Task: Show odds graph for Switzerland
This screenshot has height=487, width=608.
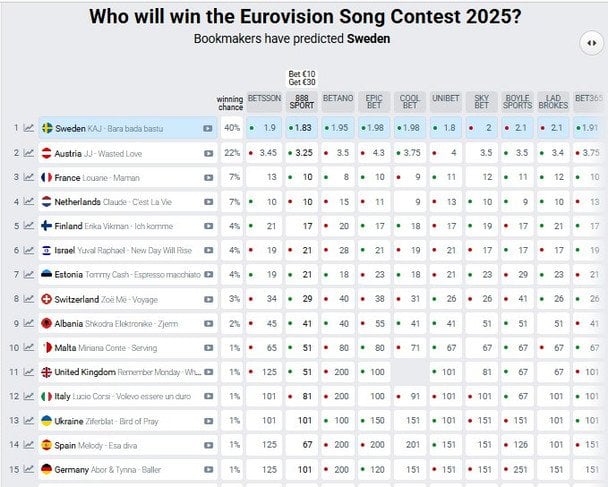Action: click(x=30, y=299)
